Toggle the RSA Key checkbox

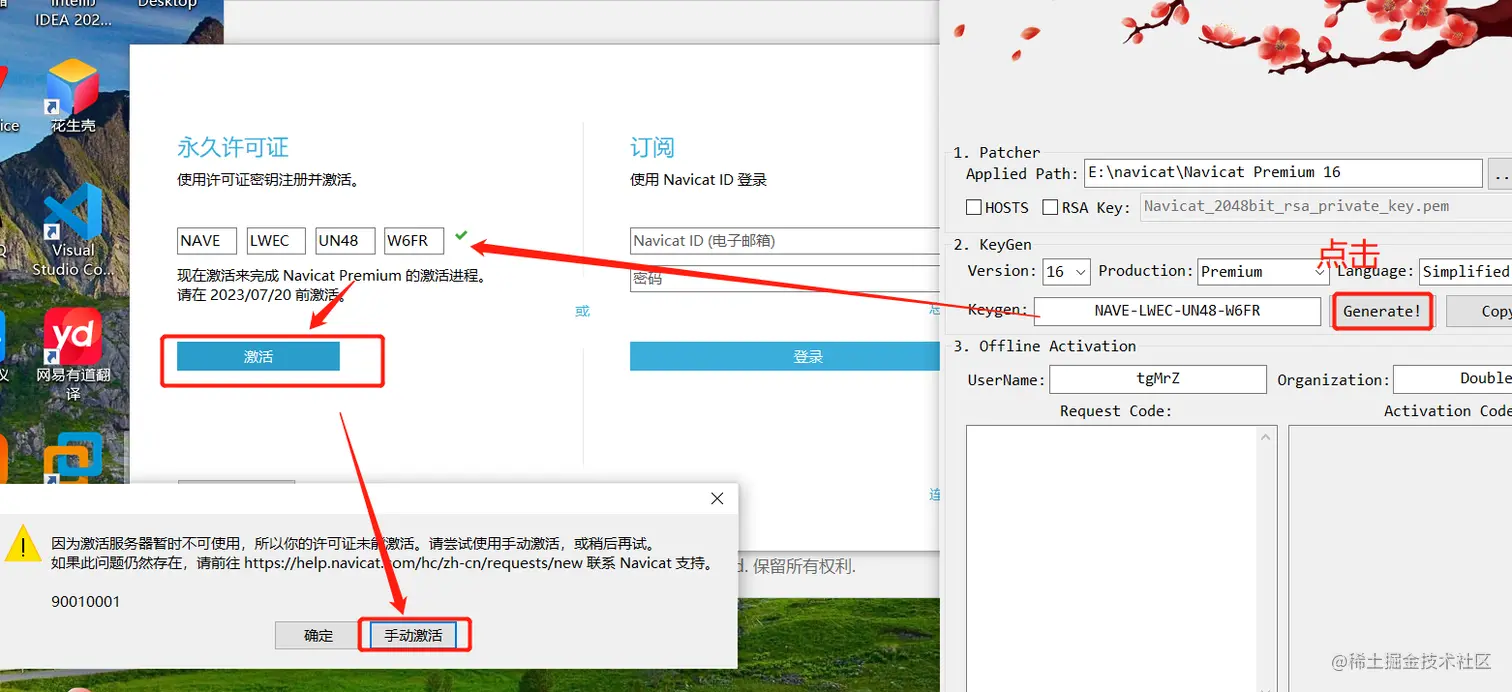[x=1050, y=207]
